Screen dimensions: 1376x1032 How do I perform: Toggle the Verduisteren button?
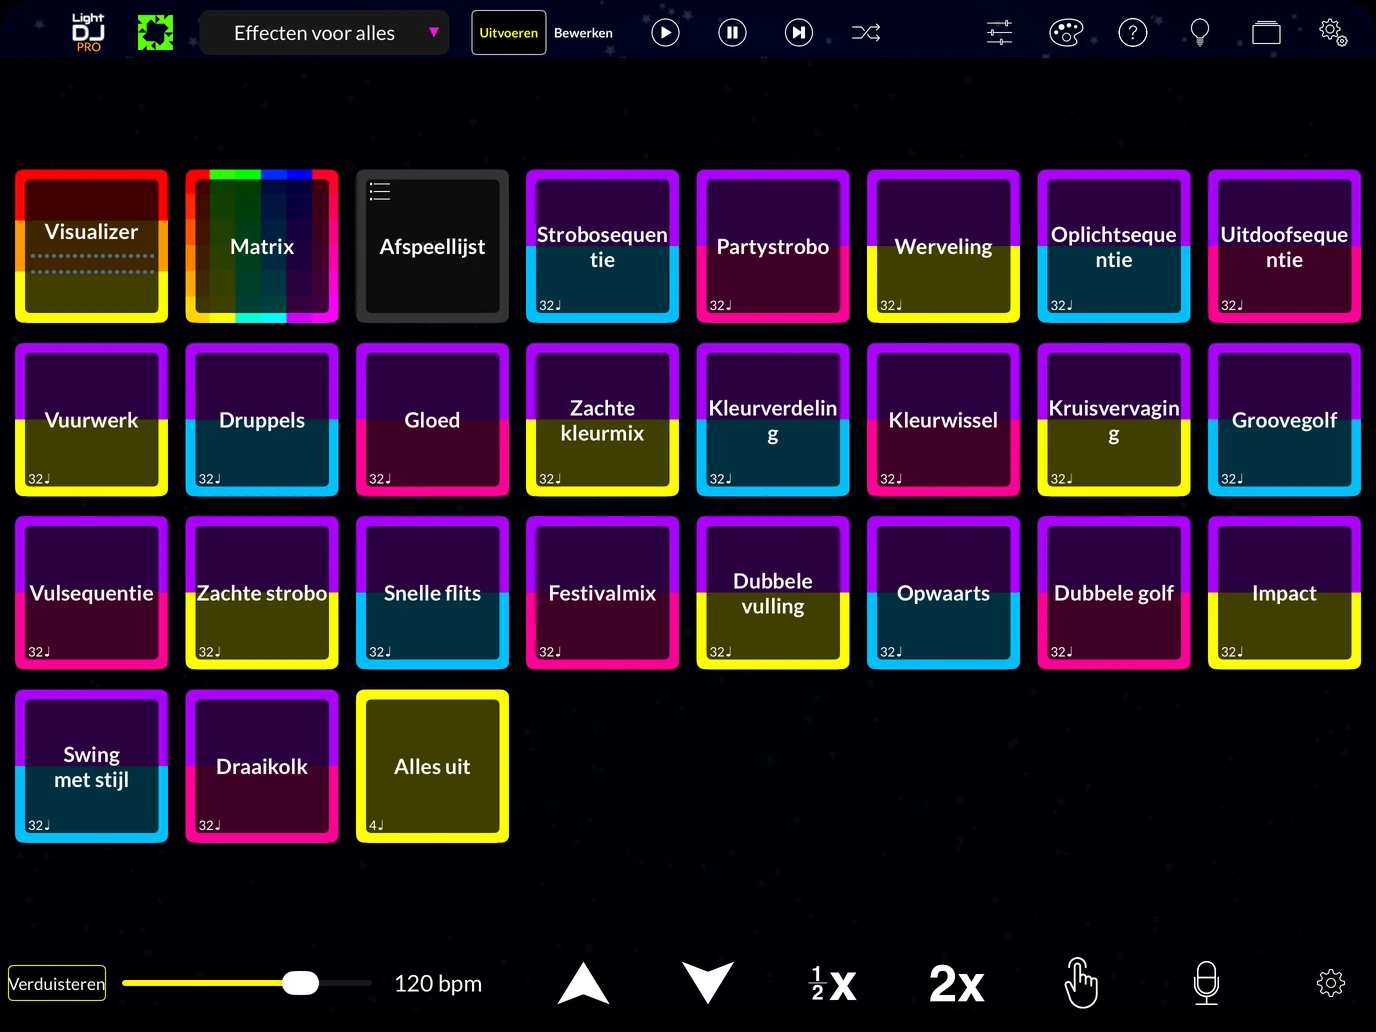click(x=57, y=983)
